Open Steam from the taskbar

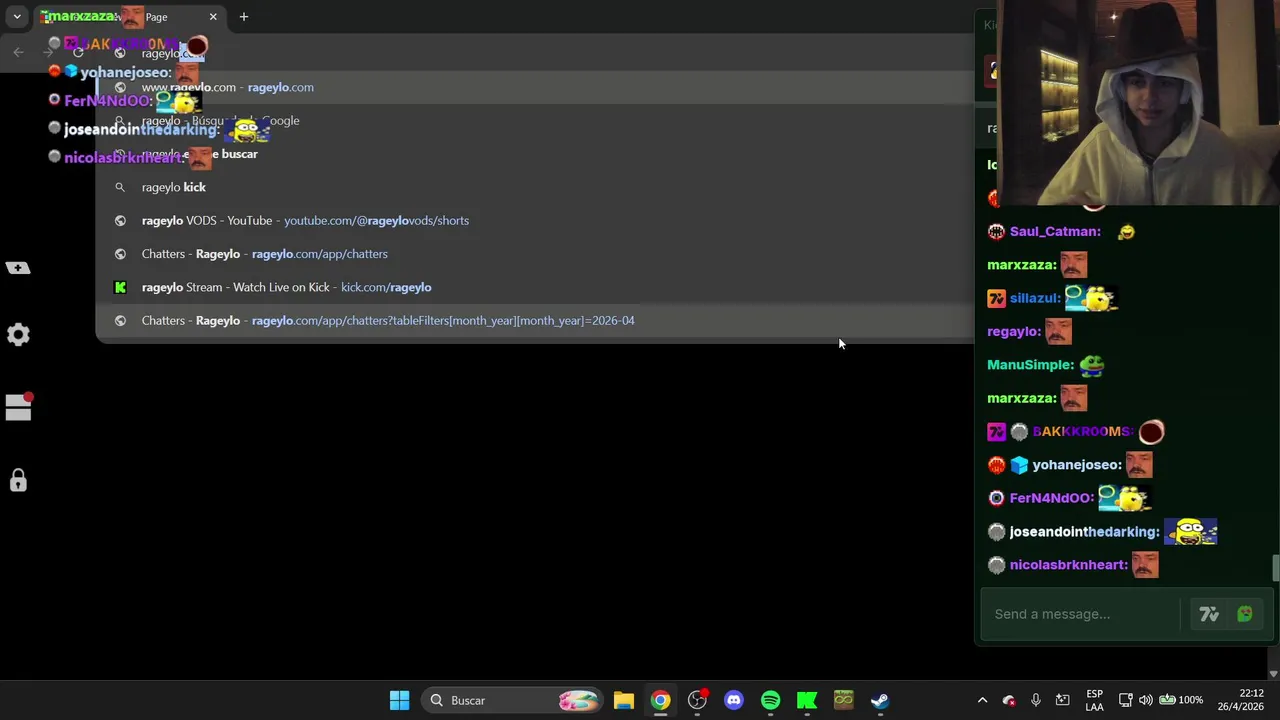click(880, 700)
